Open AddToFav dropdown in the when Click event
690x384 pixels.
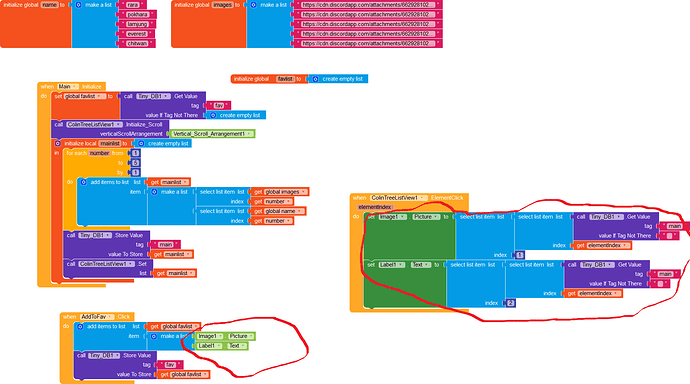[110, 317]
